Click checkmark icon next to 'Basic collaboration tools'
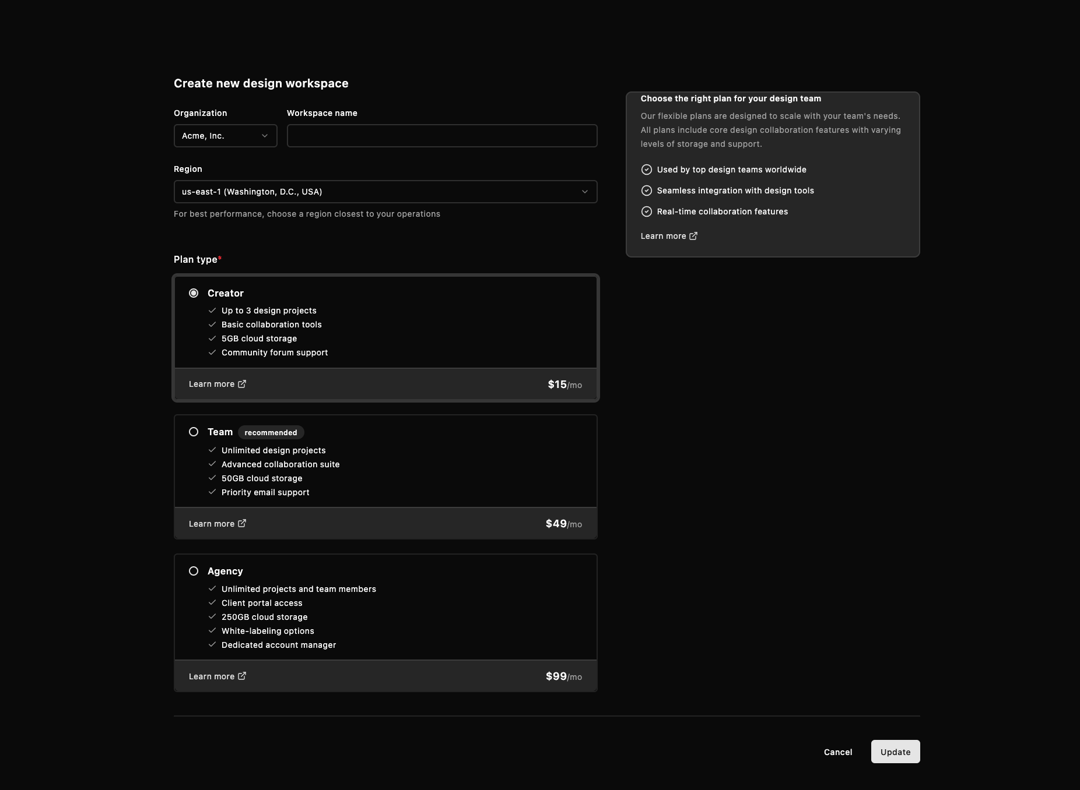This screenshot has height=790, width=1080. tap(212, 324)
